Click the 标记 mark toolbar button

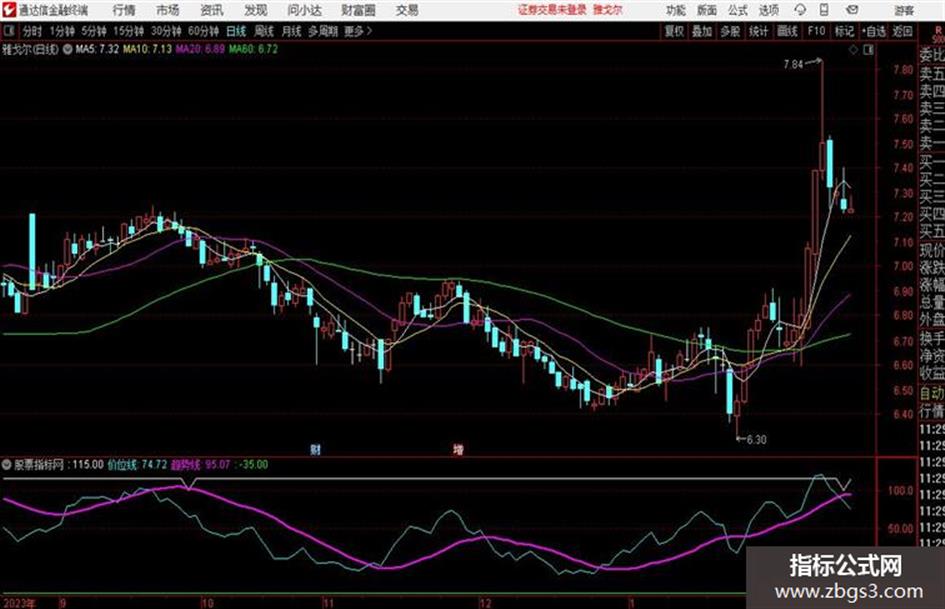844,31
